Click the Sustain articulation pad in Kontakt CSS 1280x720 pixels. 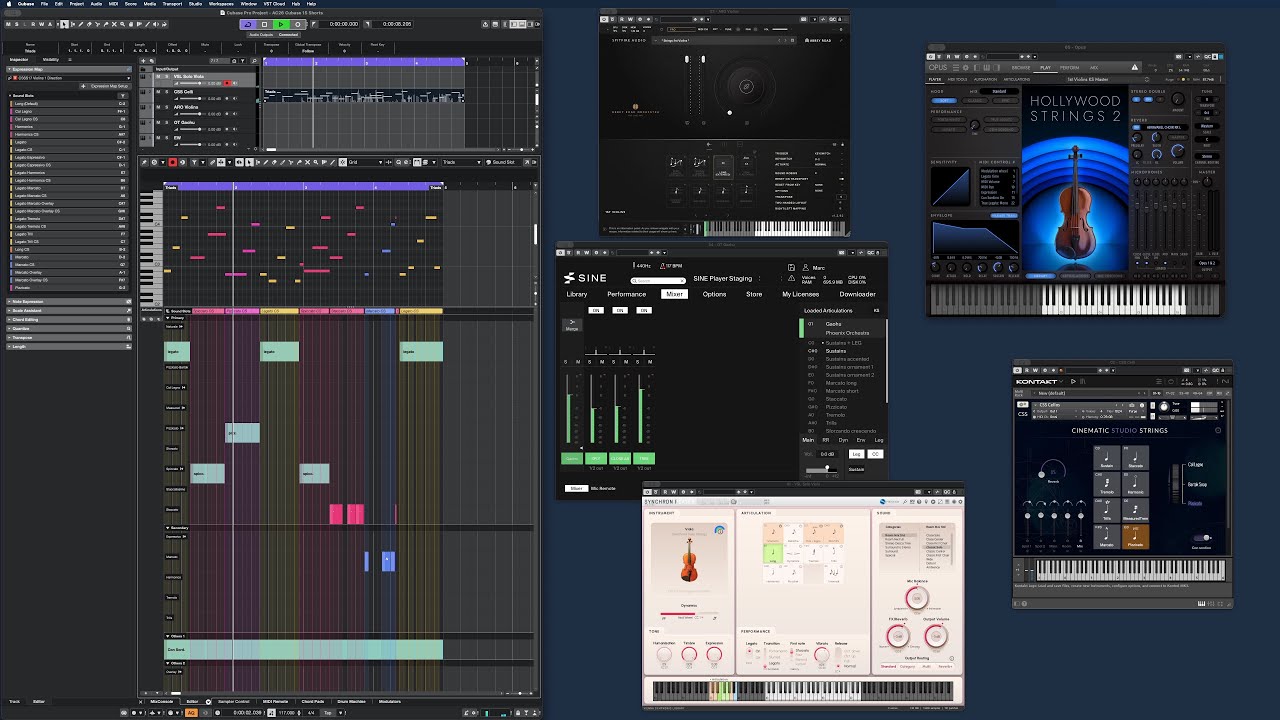(x=1107, y=458)
